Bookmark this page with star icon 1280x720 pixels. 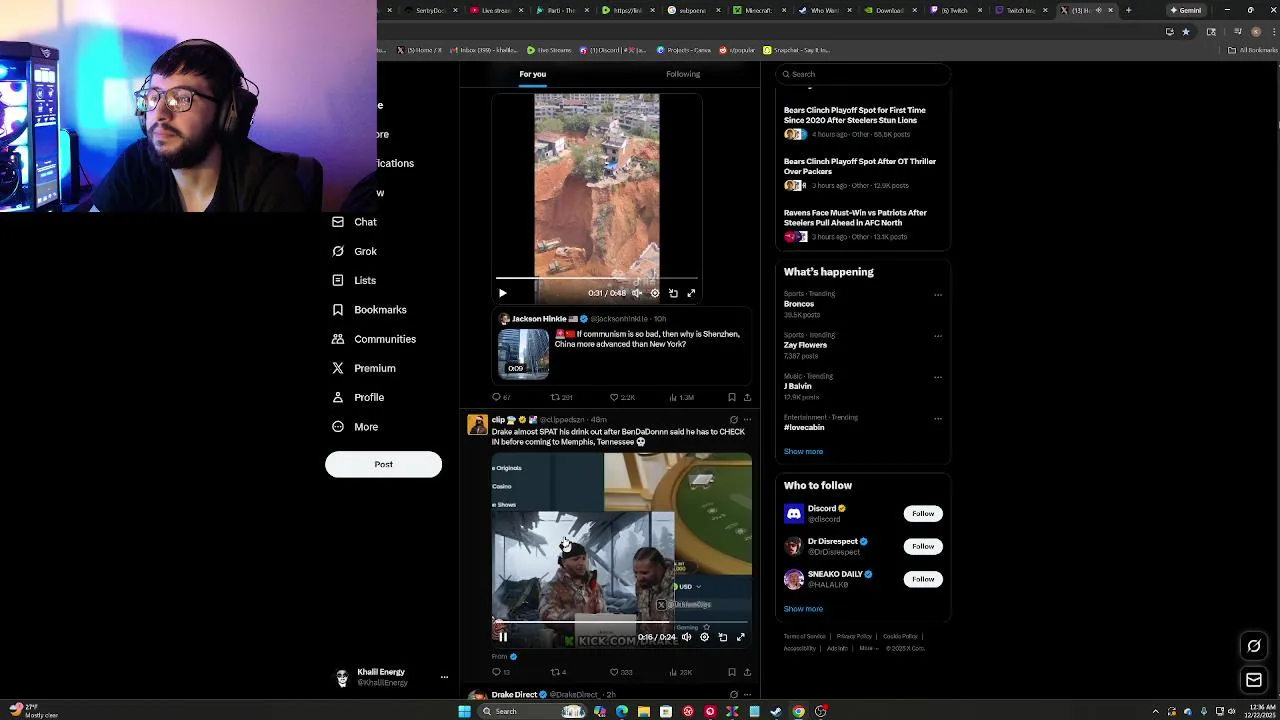(1186, 31)
